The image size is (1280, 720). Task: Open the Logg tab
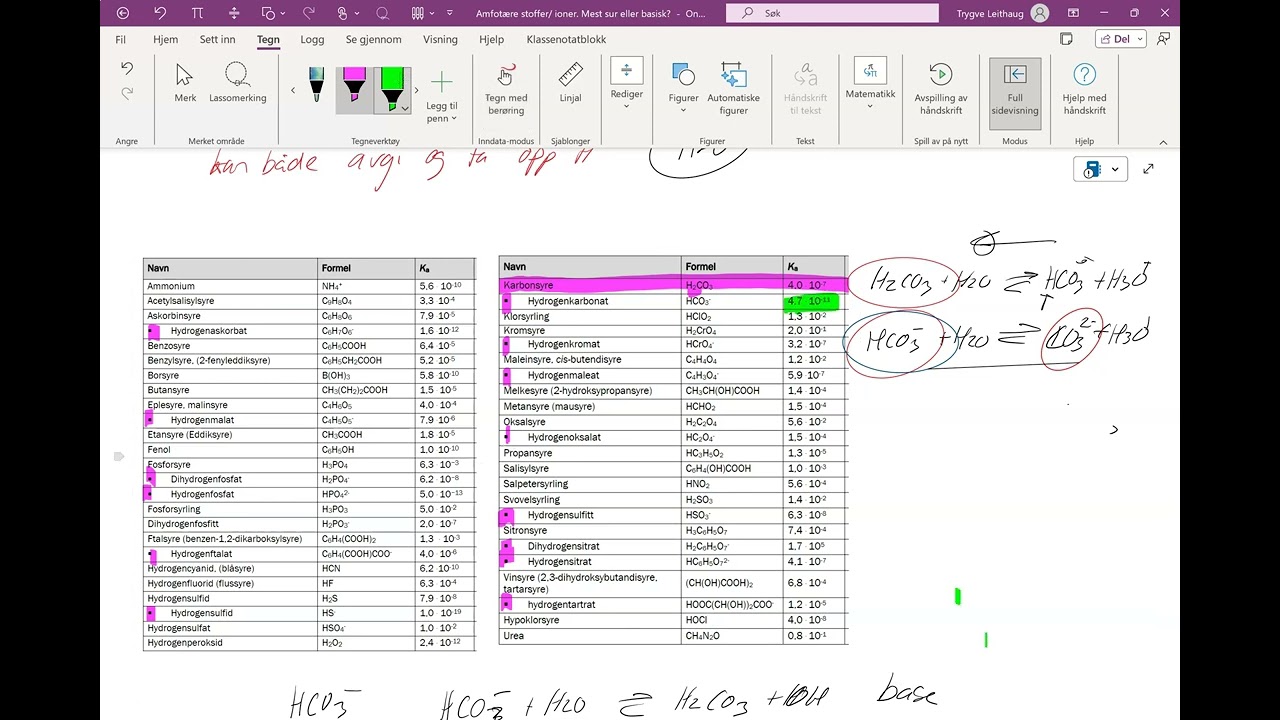pyautogui.click(x=312, y=40)
